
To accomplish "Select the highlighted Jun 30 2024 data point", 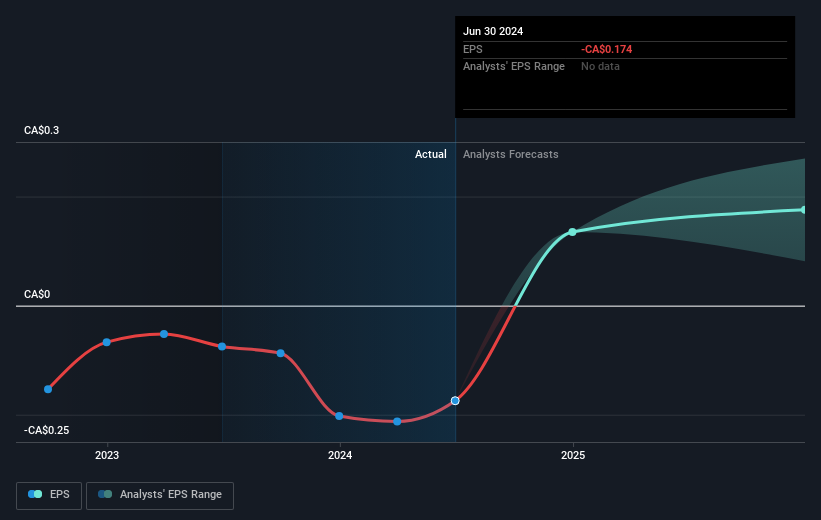I will click(455, 401).
